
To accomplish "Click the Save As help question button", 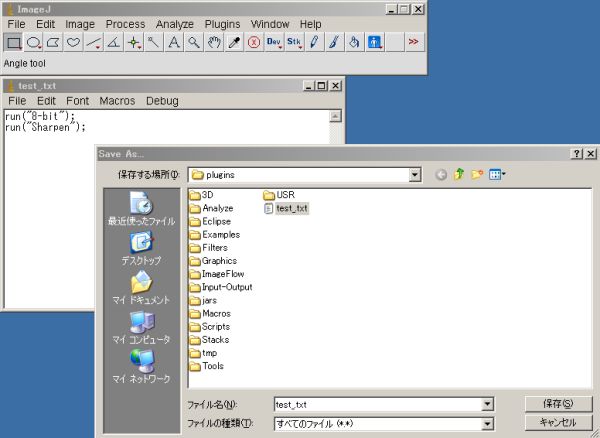I will (576, 154).
